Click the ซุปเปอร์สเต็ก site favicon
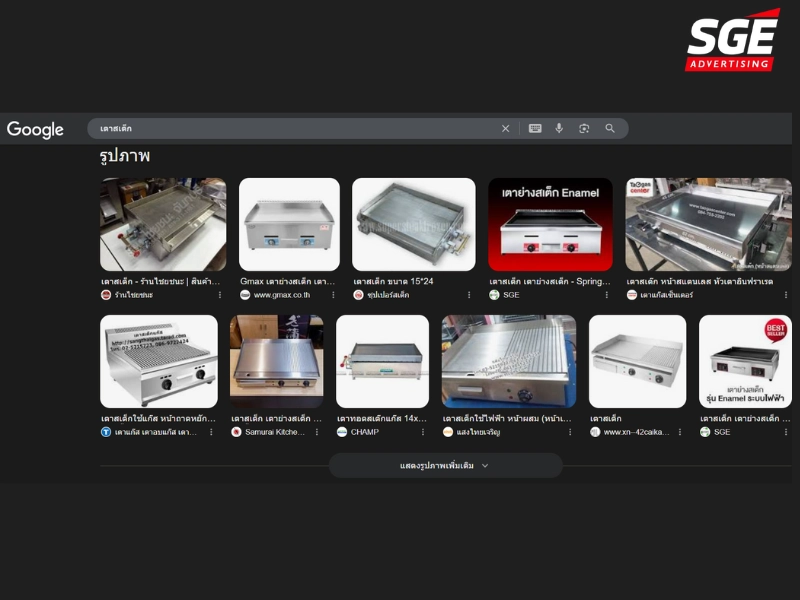 click(358, 295)
